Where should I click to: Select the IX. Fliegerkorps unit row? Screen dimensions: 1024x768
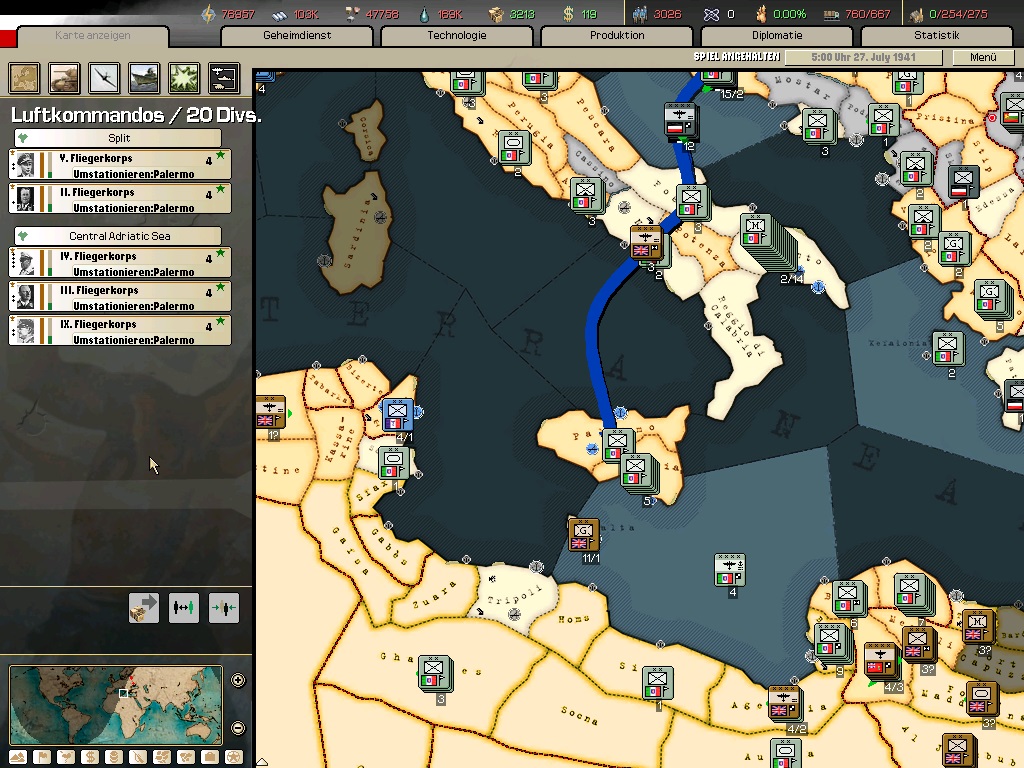pos(120,331)
